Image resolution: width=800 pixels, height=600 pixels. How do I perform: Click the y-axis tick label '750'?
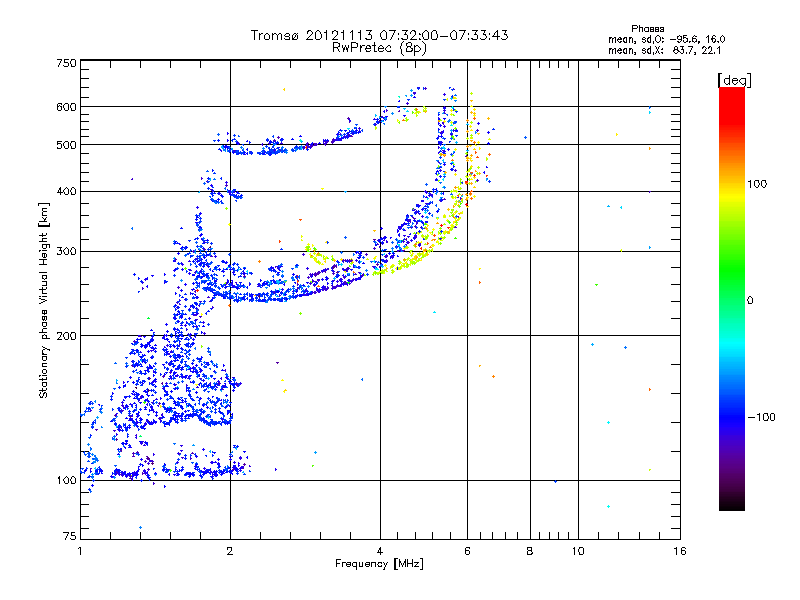click(x=66, y=63)
